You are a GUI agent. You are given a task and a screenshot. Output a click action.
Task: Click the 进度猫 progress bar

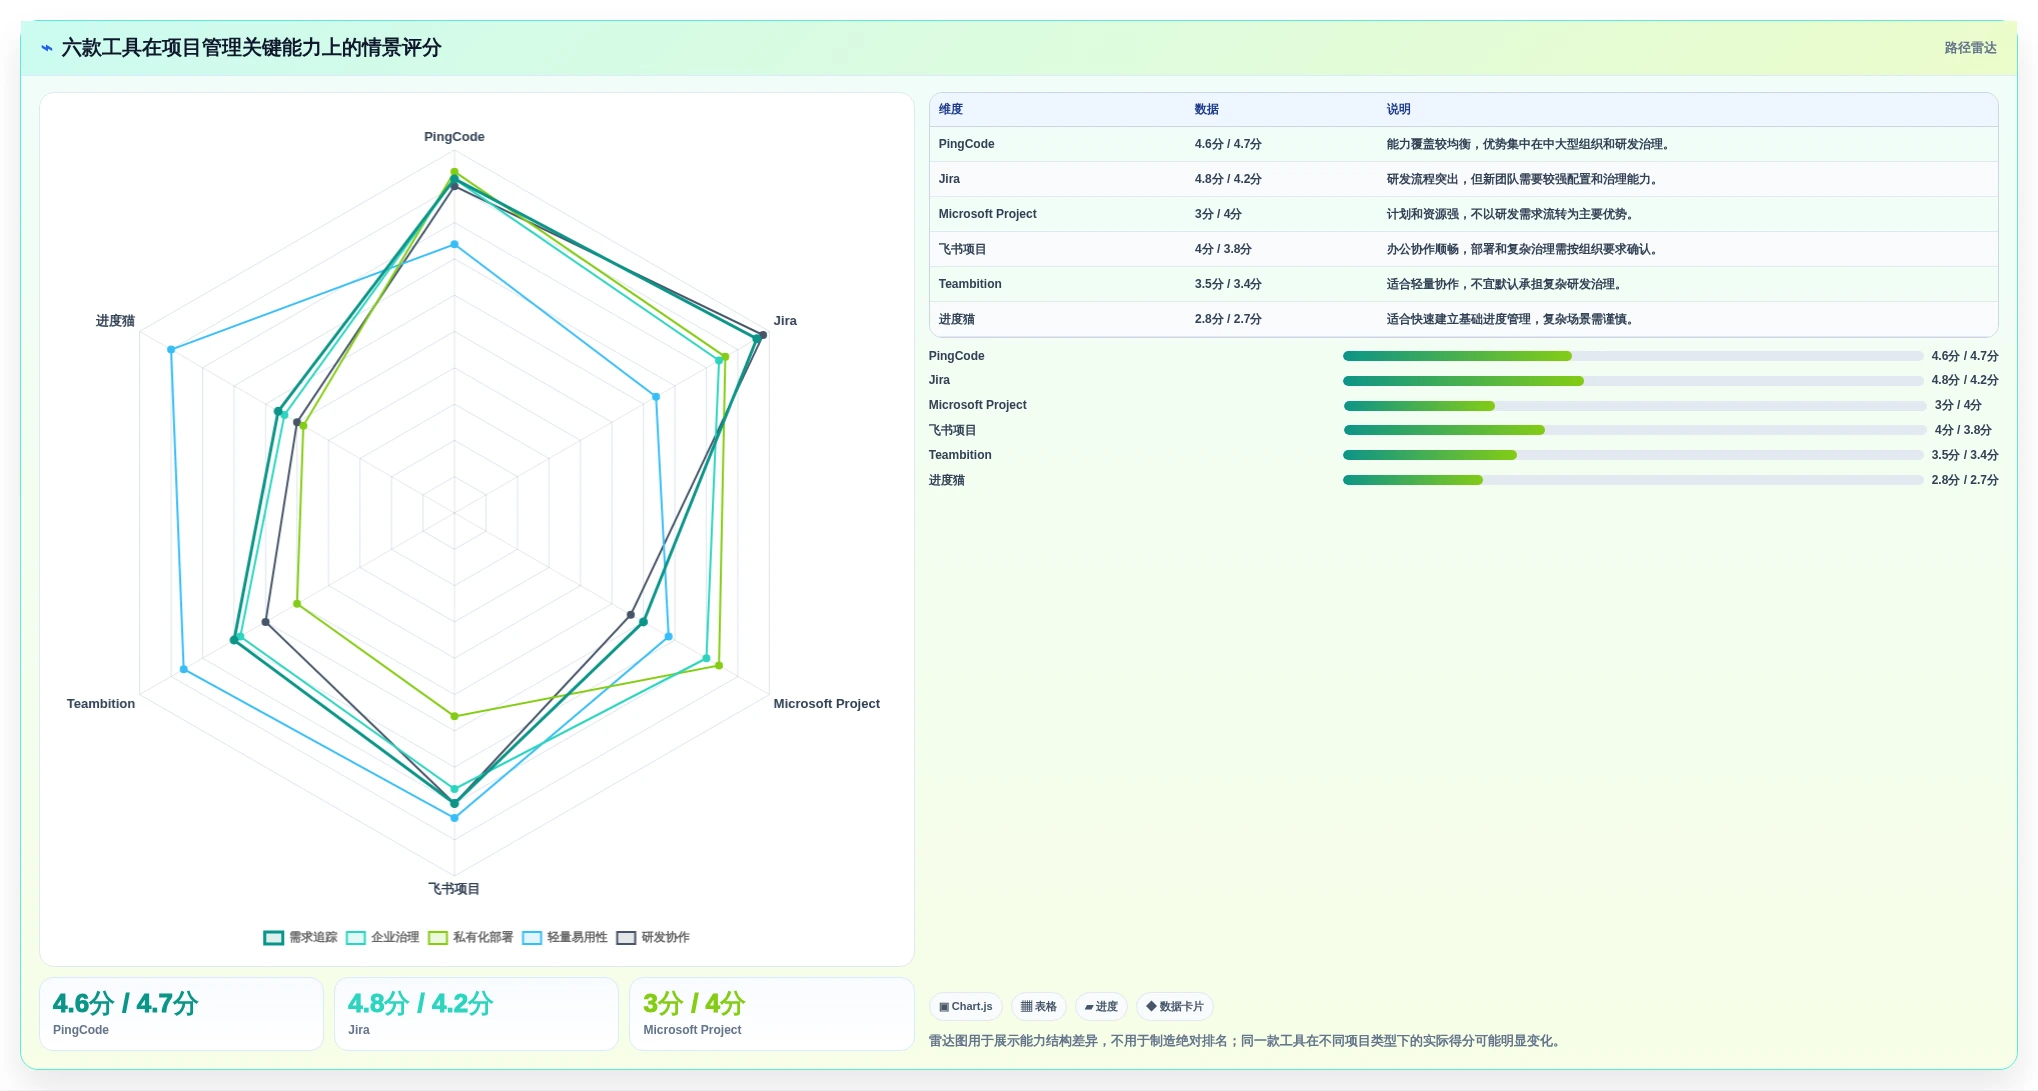click(1632, 480)
